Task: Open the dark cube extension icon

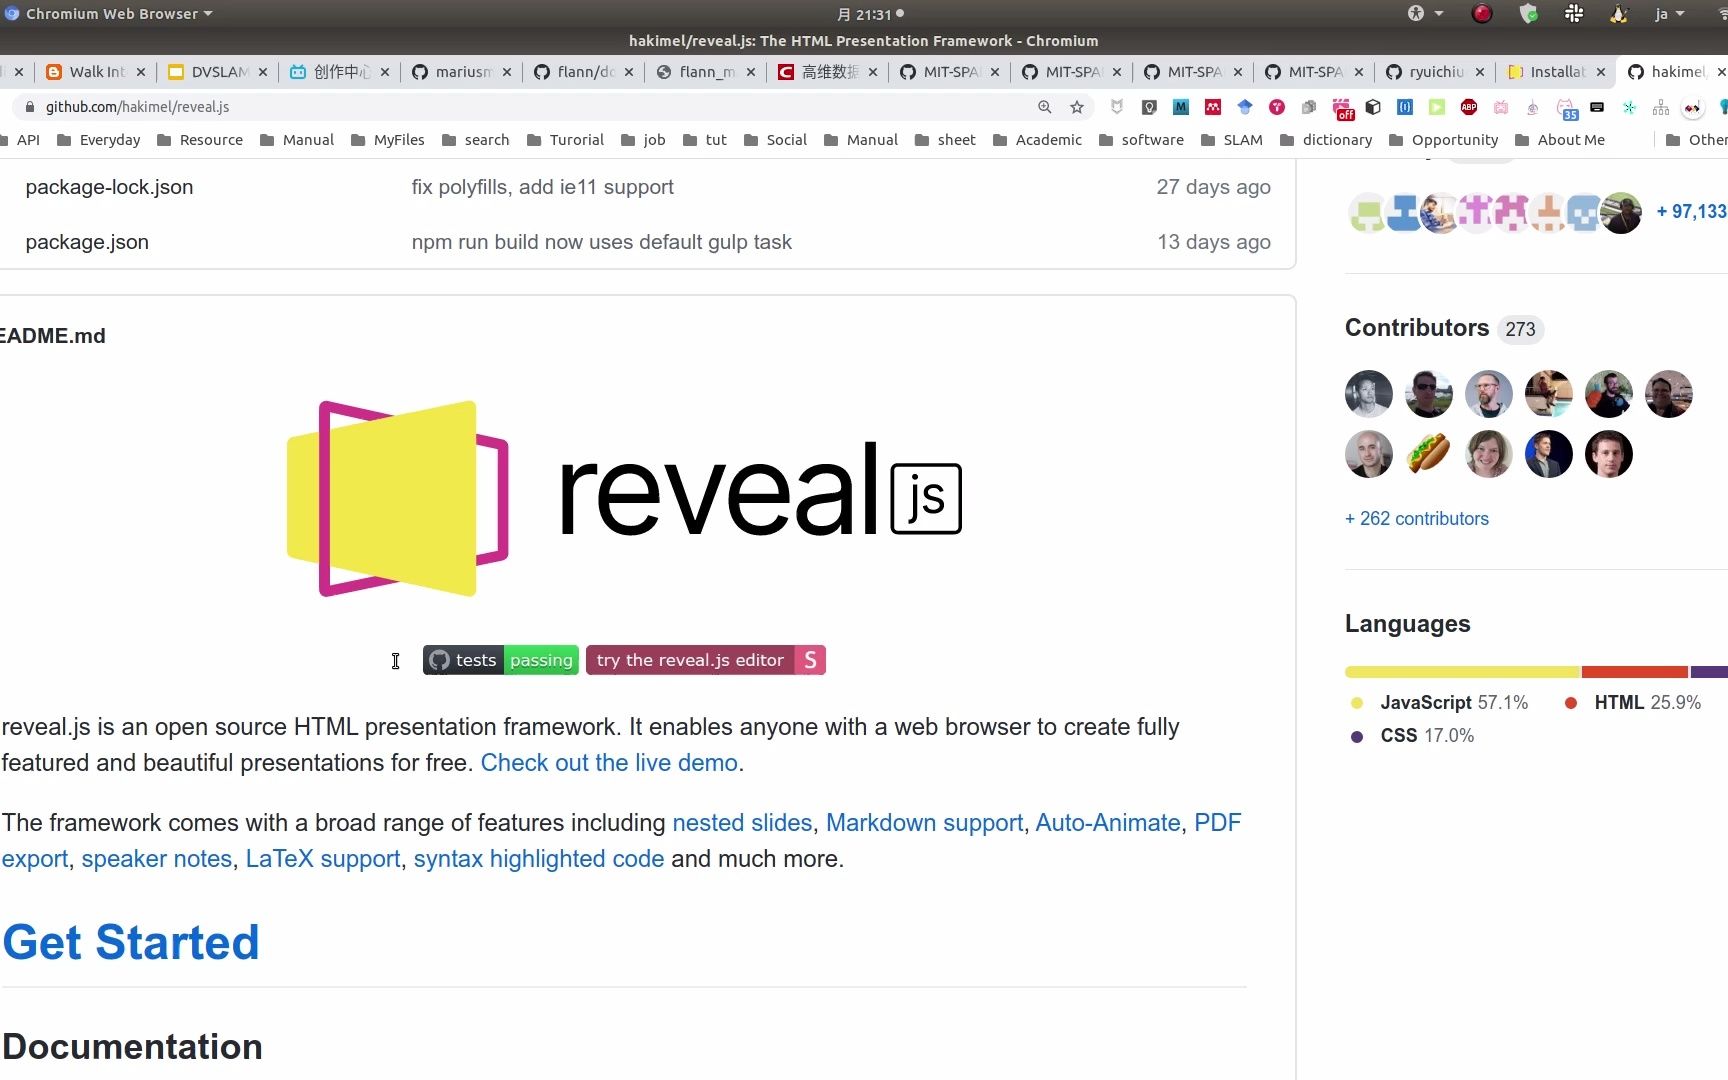Action: pyautogui.click(x=1373, y=107)
